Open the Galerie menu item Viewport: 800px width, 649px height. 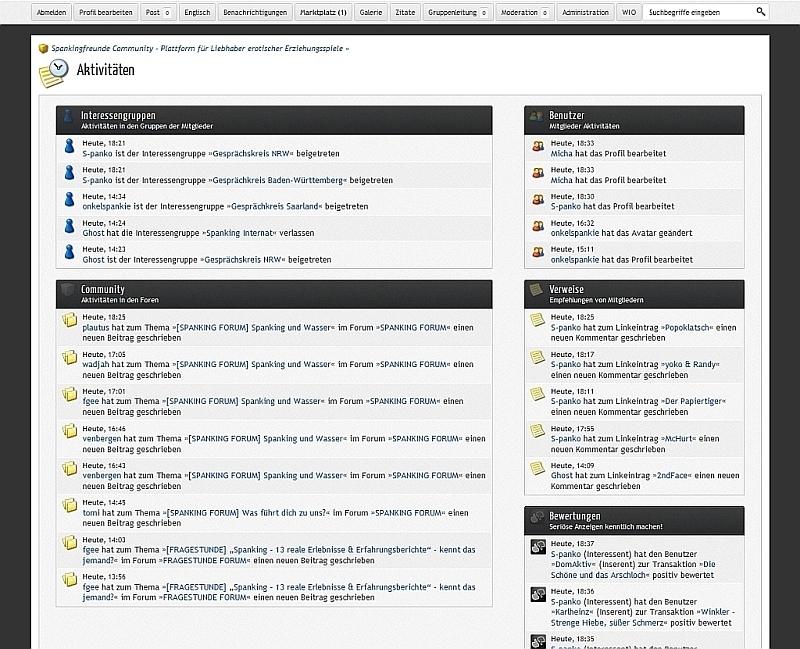tap(371, 12)
